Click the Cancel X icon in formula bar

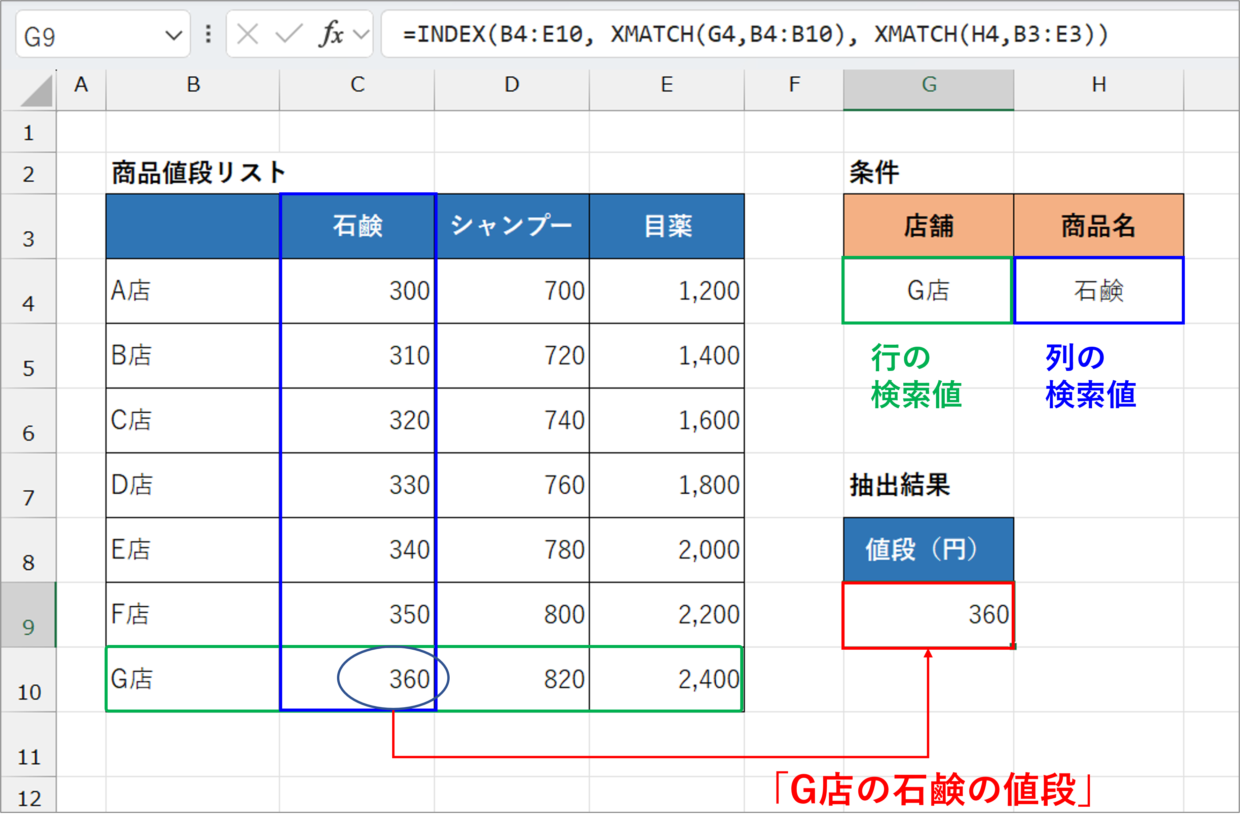(248, 35)
